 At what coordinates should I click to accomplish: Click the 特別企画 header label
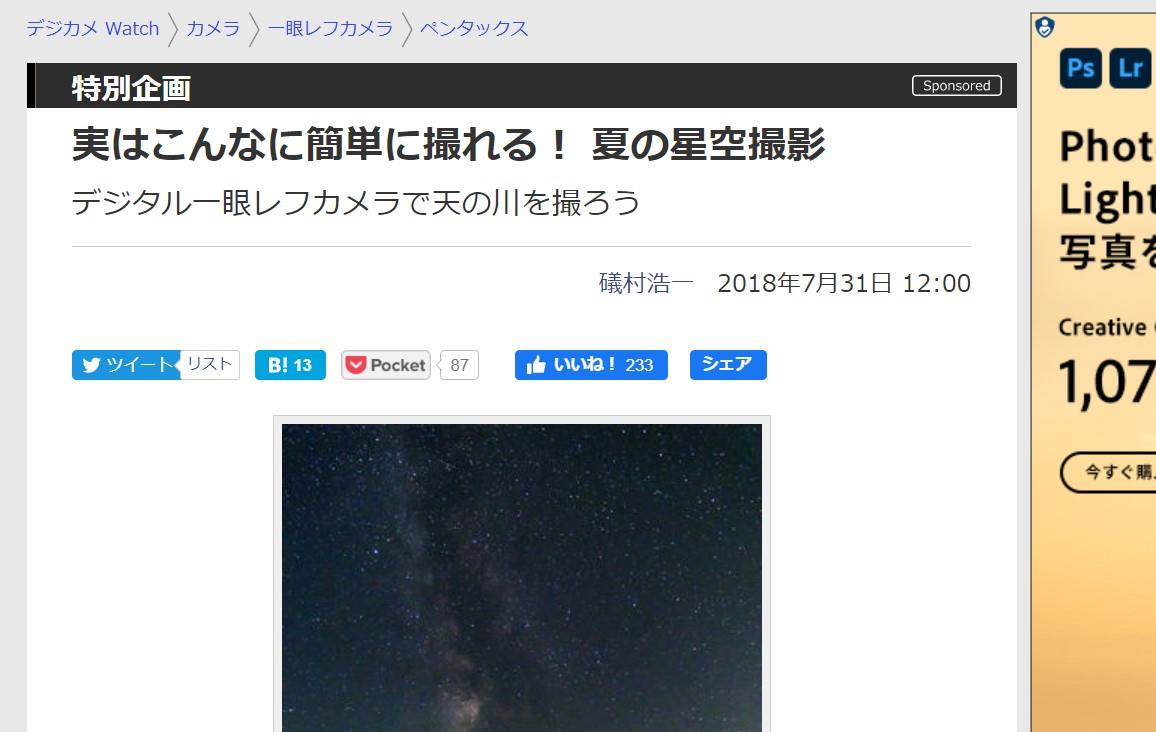(131, 88)
